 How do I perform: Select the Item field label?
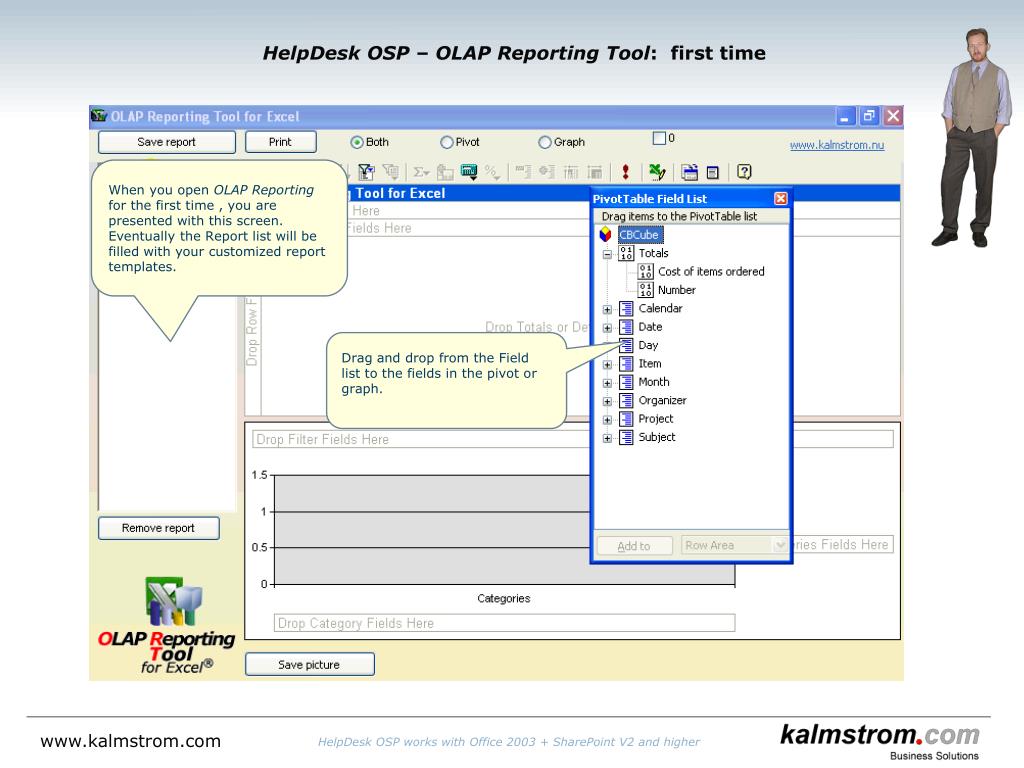pos(650,363)
